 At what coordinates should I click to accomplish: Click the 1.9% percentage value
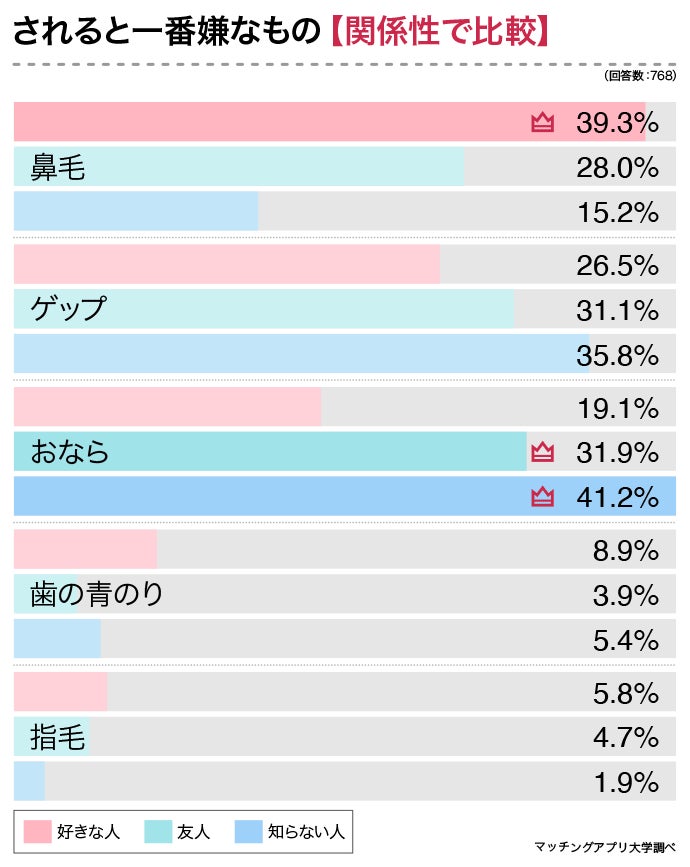[x=625, y=782]
